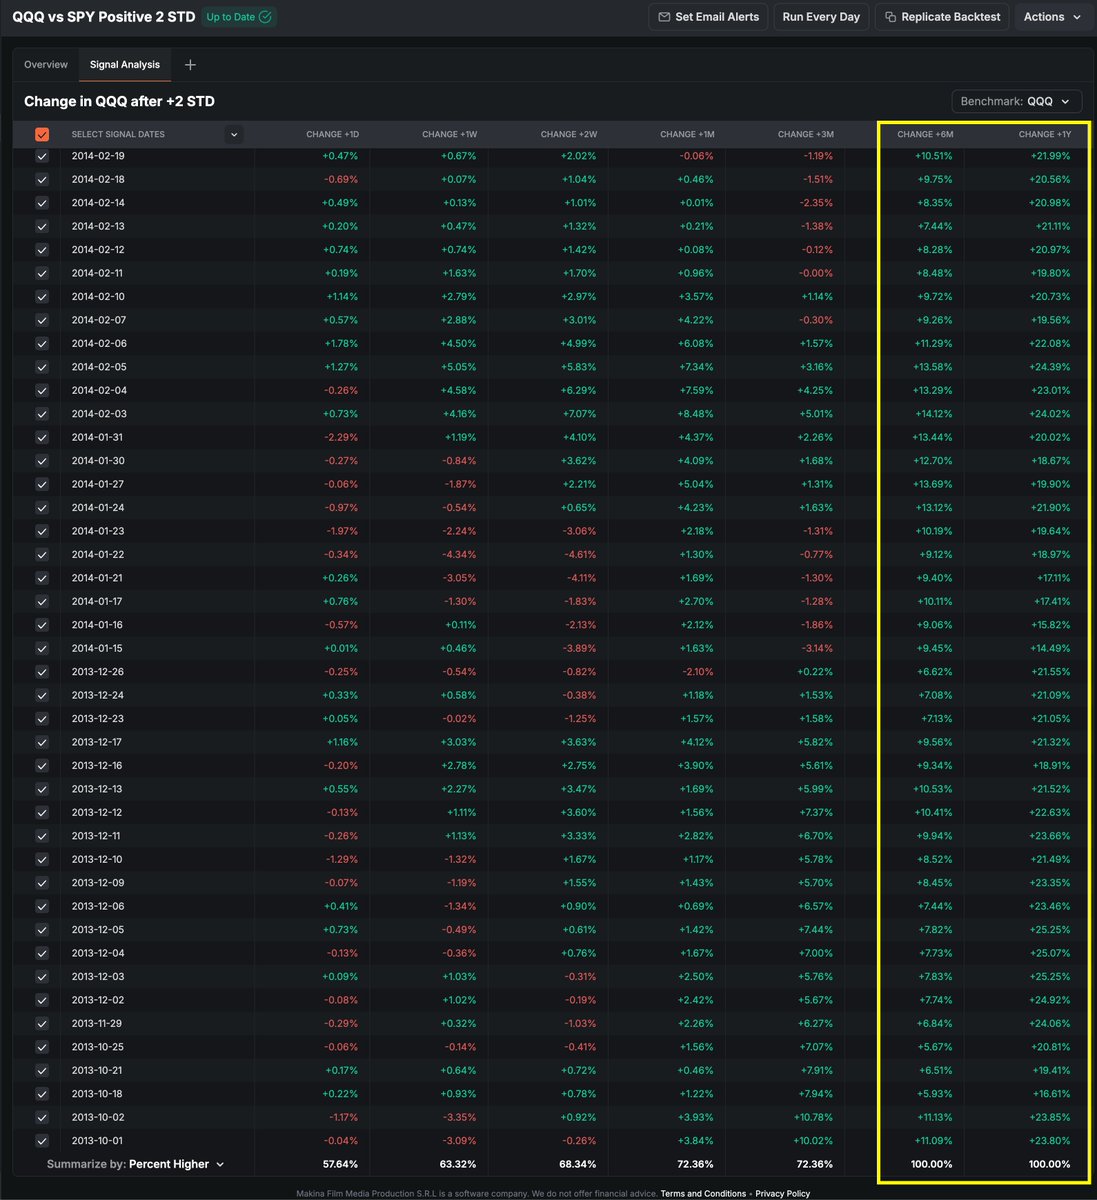Sort by the CHANGE +3M column header
The width and height of the screenshot is (1097, 1200).
coord(805,134)
